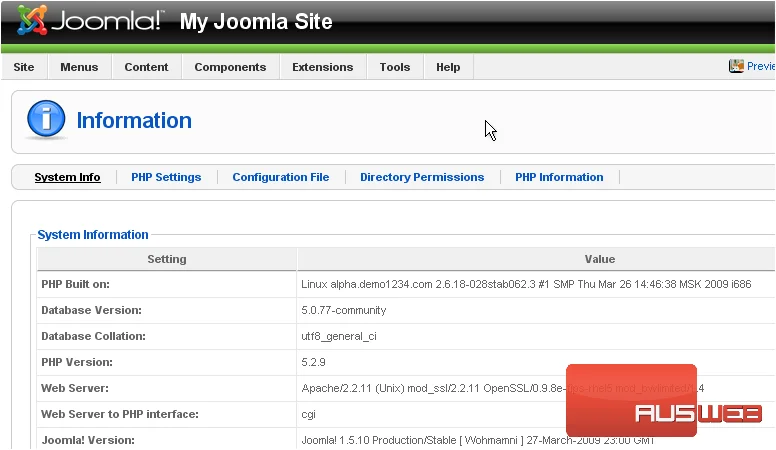Screen dimensions: 776x450
Task: Open the Help menu
Action: click(x=448, y=67)
